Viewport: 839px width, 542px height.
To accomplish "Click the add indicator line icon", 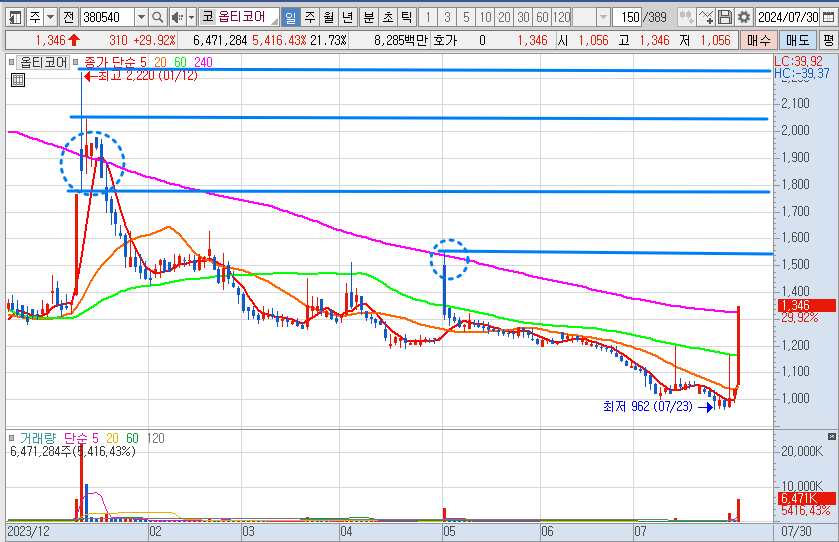I will coord(706,18).
